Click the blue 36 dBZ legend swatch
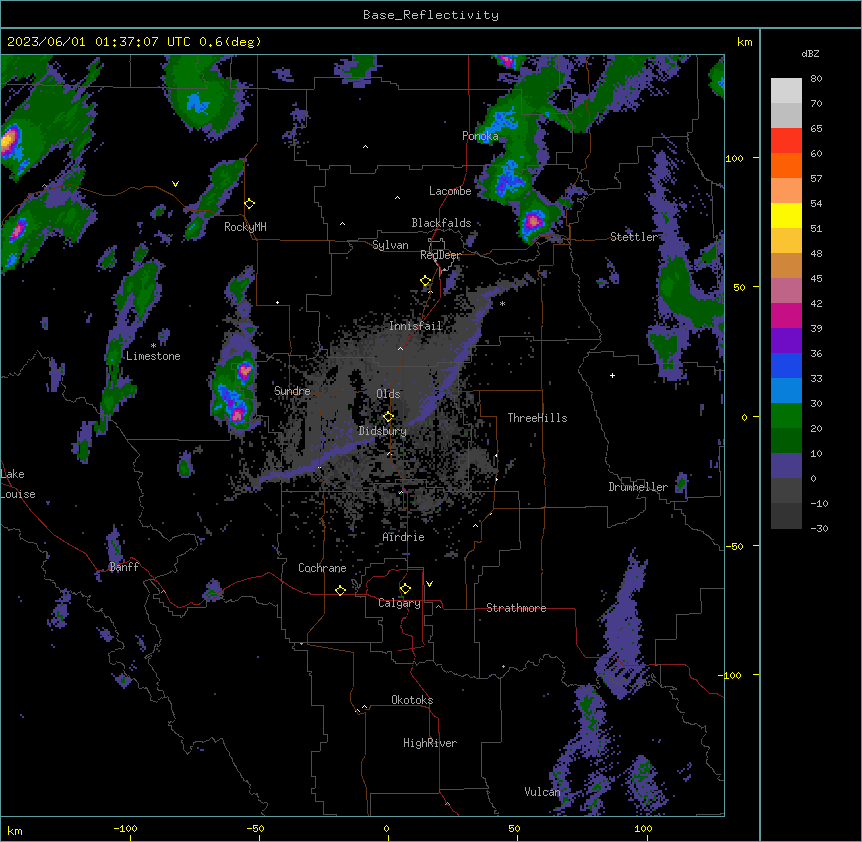Viewport: 862px width, 842px height. click(786, 365)
